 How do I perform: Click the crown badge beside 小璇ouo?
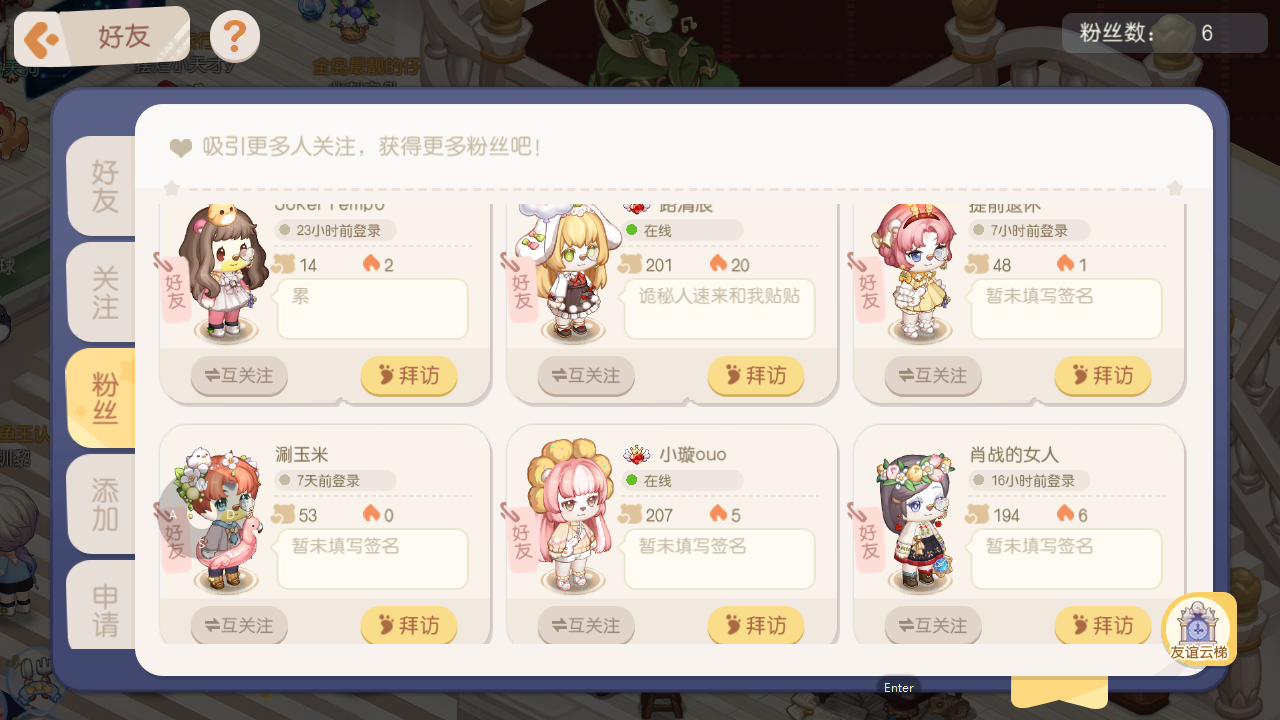[x=637, y=455]
